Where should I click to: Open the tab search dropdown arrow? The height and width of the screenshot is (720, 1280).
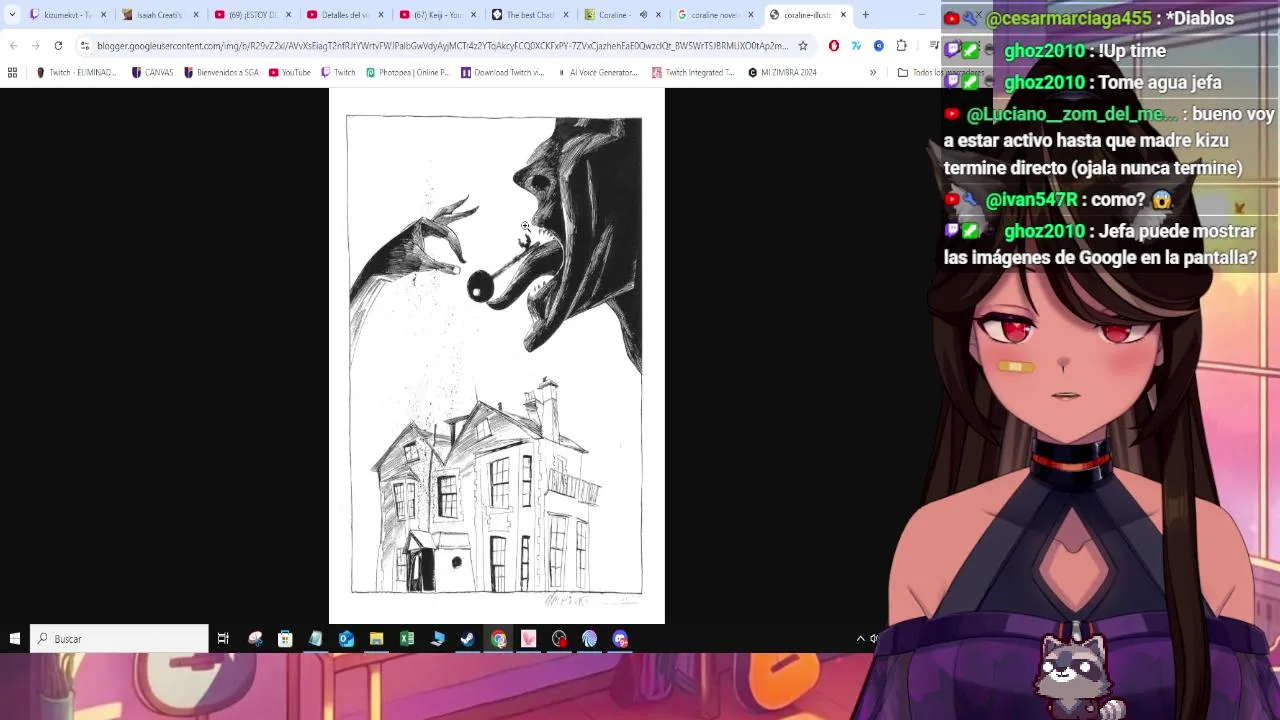[11, 15]
